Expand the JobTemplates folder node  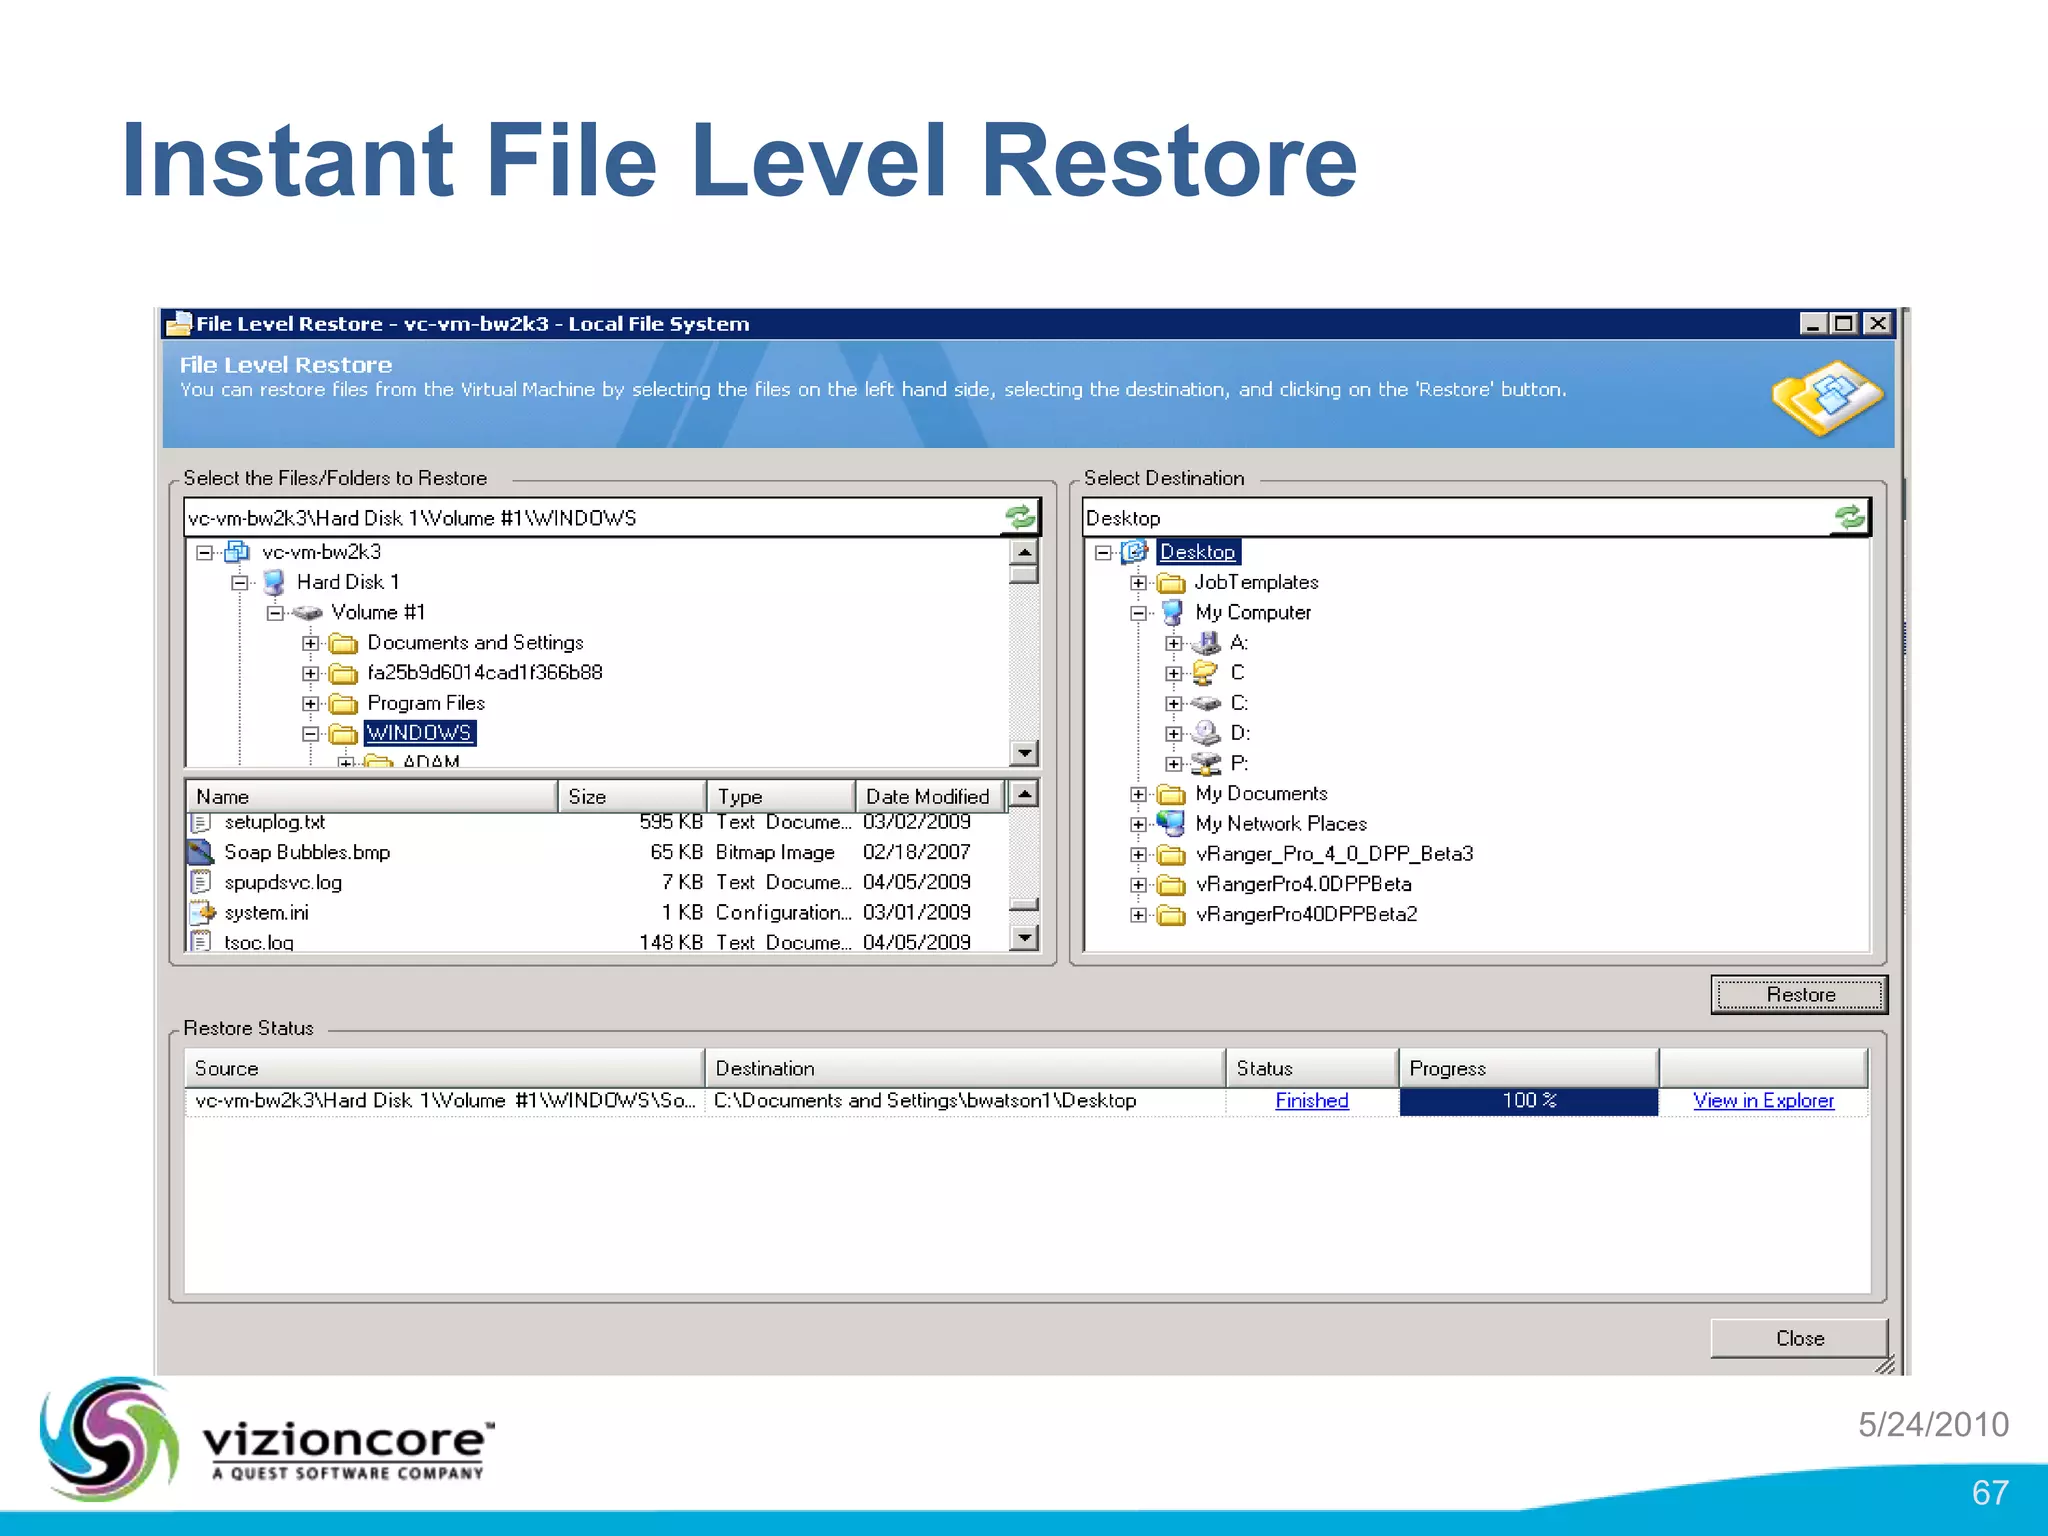(1139, 583)
